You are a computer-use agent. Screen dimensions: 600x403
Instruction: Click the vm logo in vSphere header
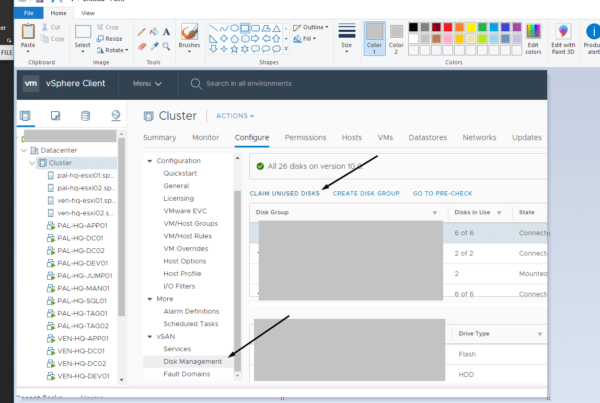tap(31, 83)
